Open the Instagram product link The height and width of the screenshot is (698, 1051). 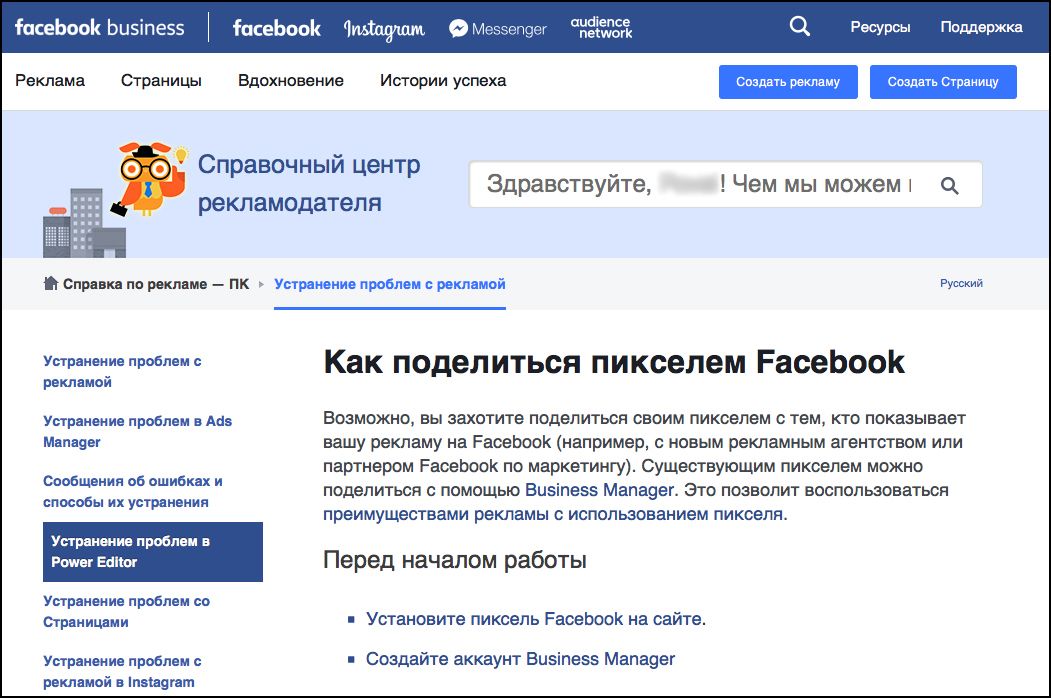[x=384, y=30]
